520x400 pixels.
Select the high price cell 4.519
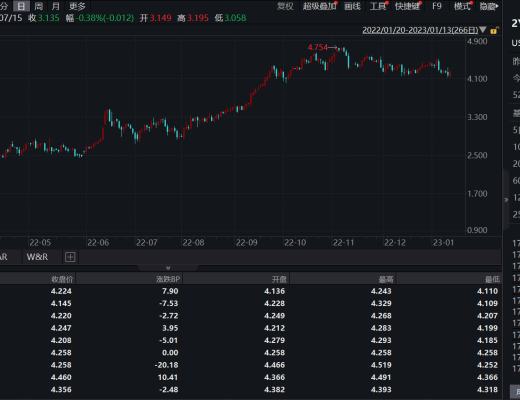click(x=381, y=365)
